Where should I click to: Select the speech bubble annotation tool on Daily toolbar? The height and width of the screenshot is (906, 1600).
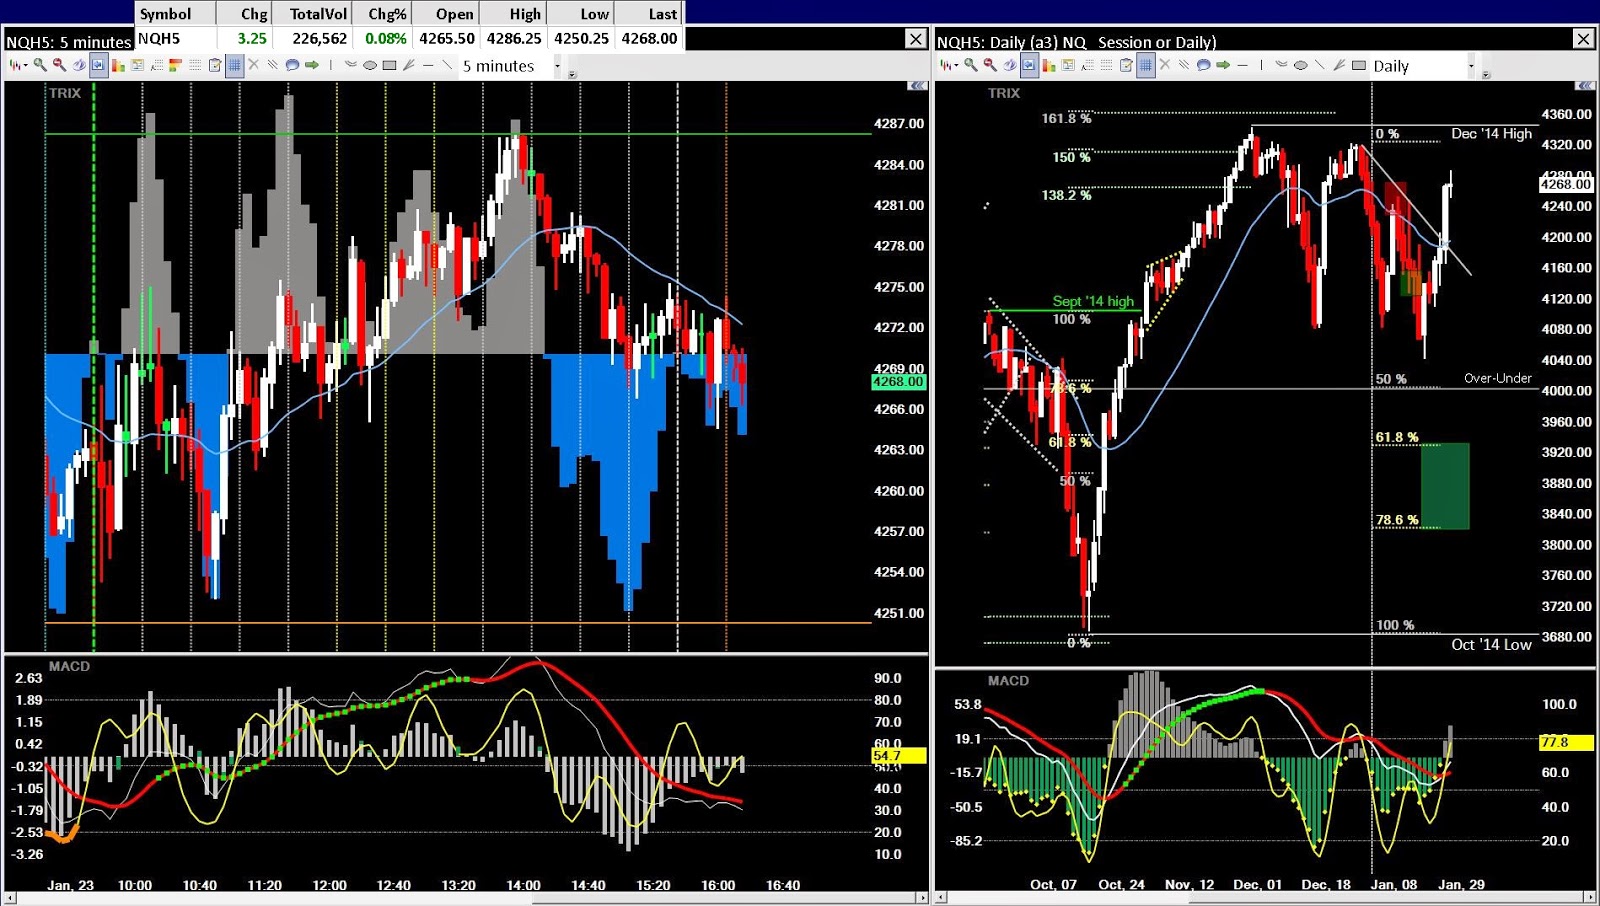click(1204, 65)
